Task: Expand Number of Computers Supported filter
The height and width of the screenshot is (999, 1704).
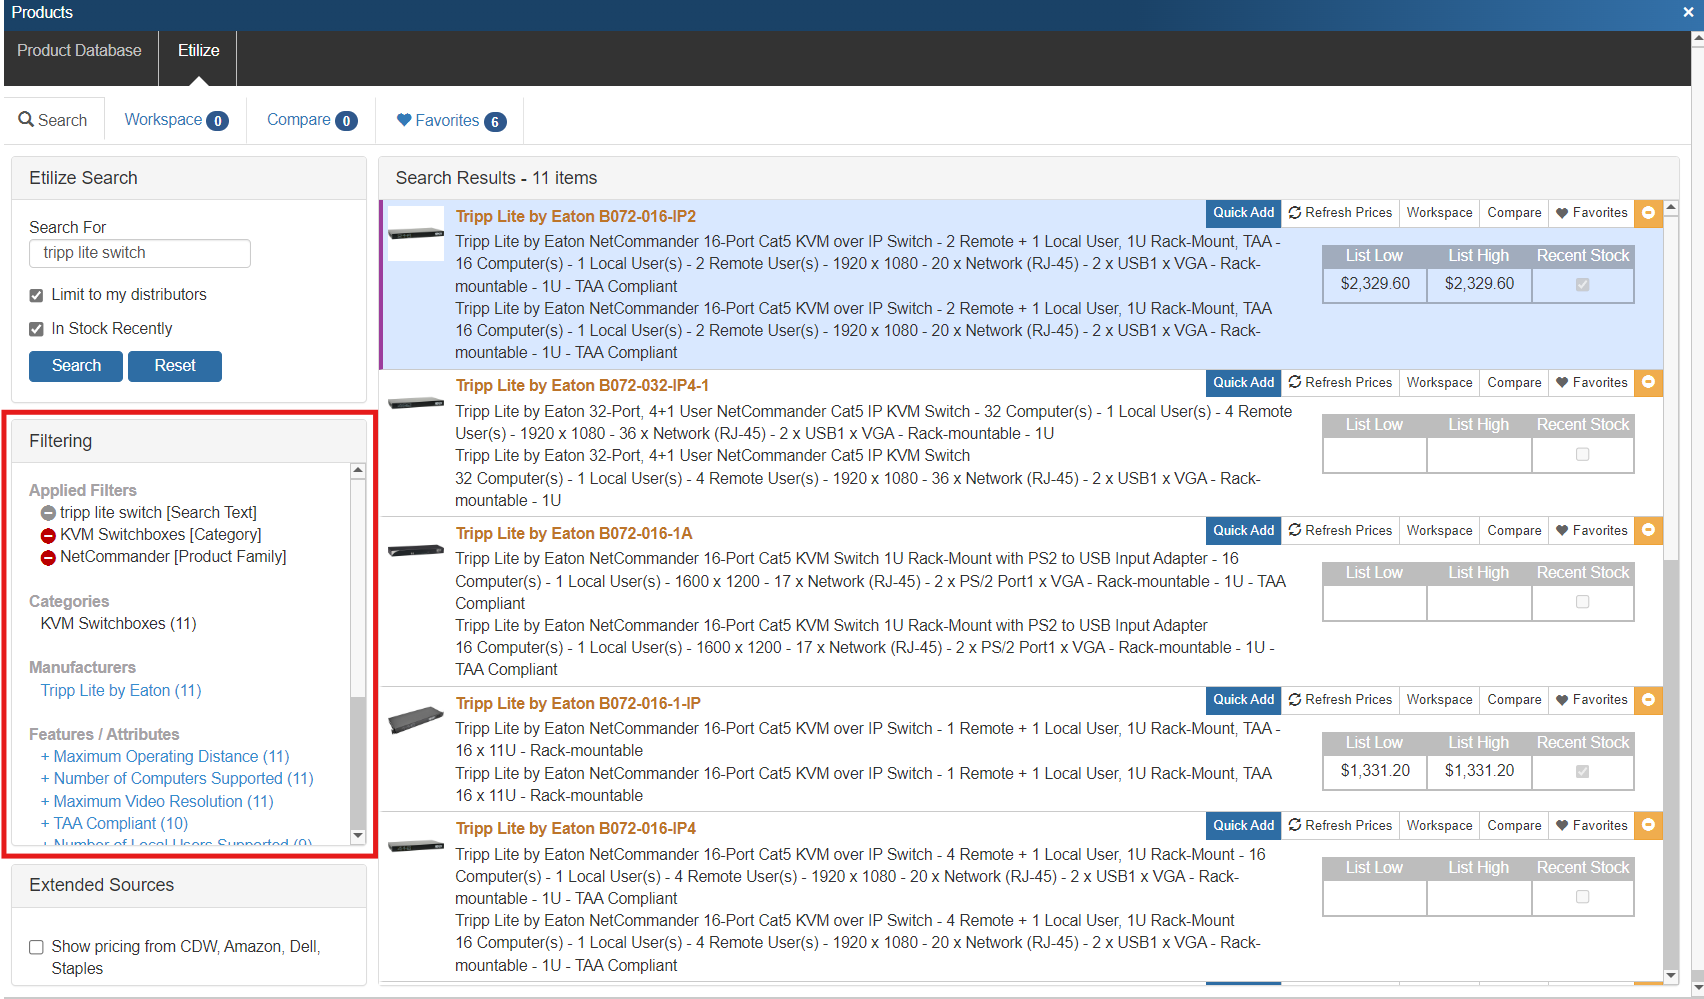Action: 177,779
